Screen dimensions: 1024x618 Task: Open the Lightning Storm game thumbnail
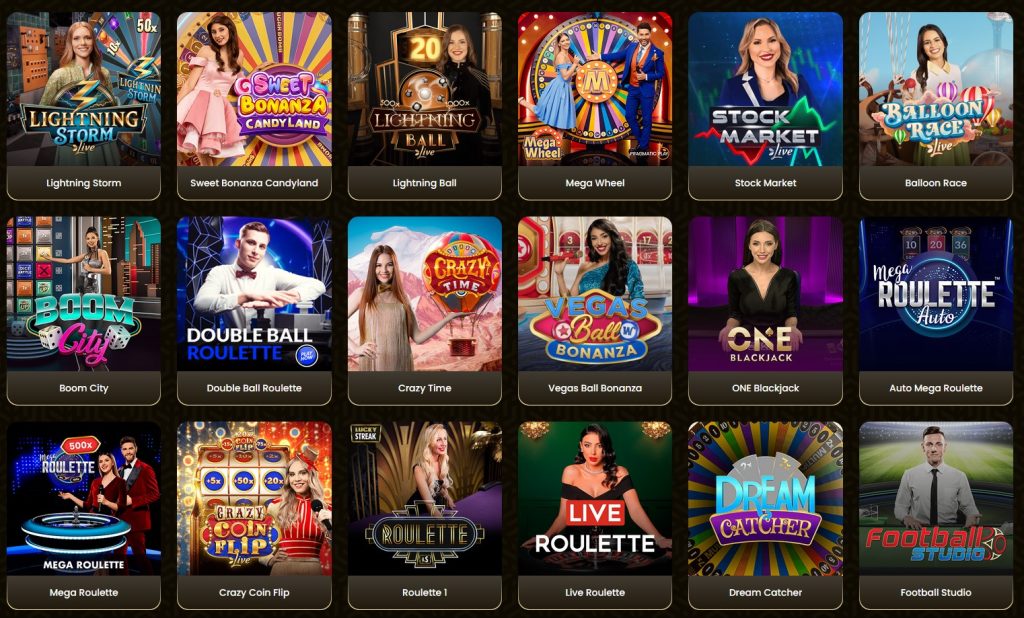pyautogui.click(x=84, y=89)
